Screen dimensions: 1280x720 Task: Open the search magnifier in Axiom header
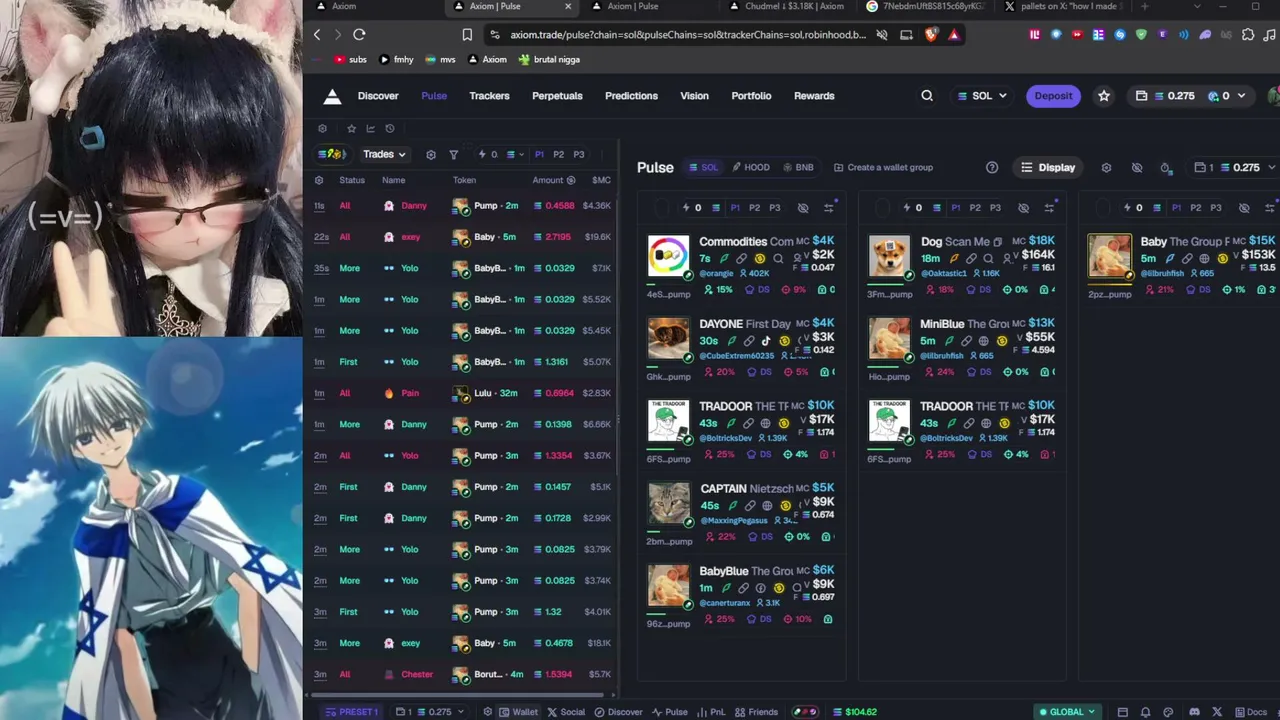(927, 96)
